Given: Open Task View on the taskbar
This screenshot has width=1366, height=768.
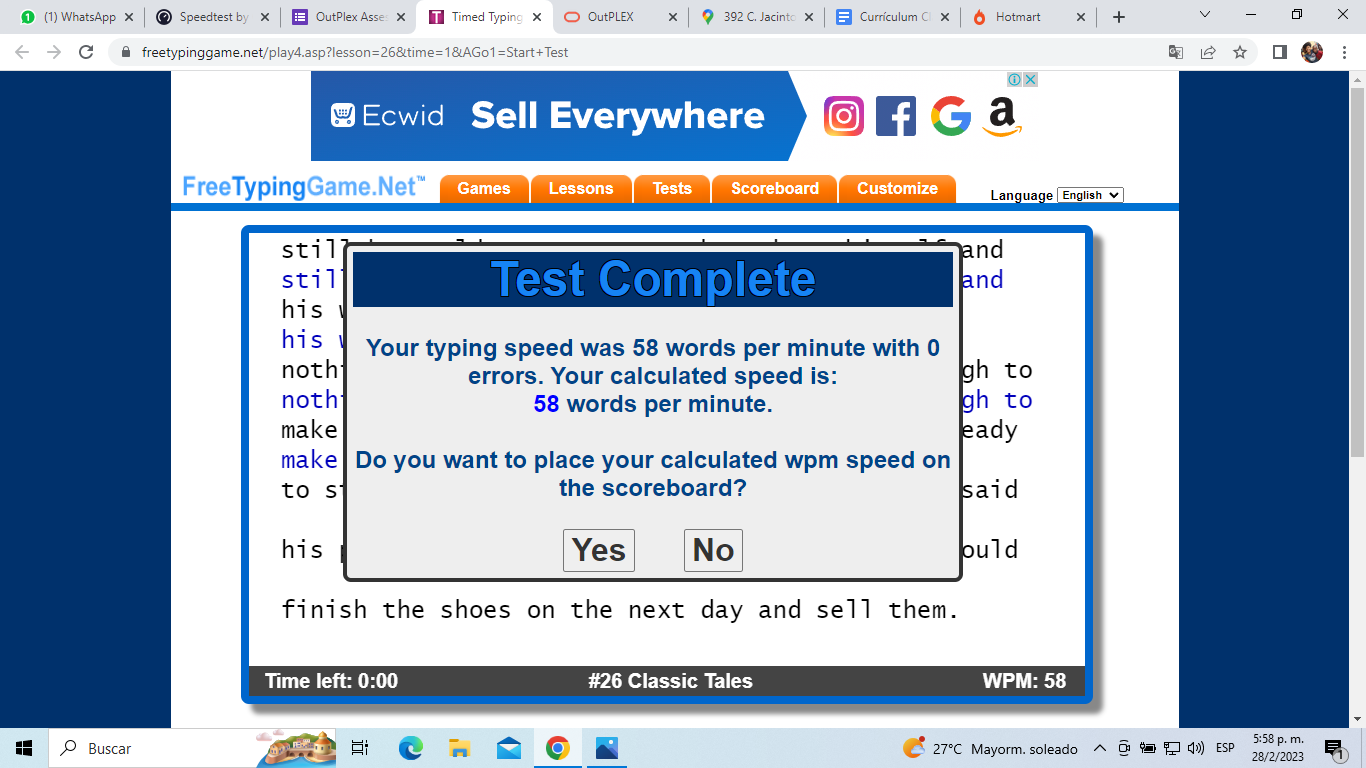Looking at the screenshot, I should point(361,748).
